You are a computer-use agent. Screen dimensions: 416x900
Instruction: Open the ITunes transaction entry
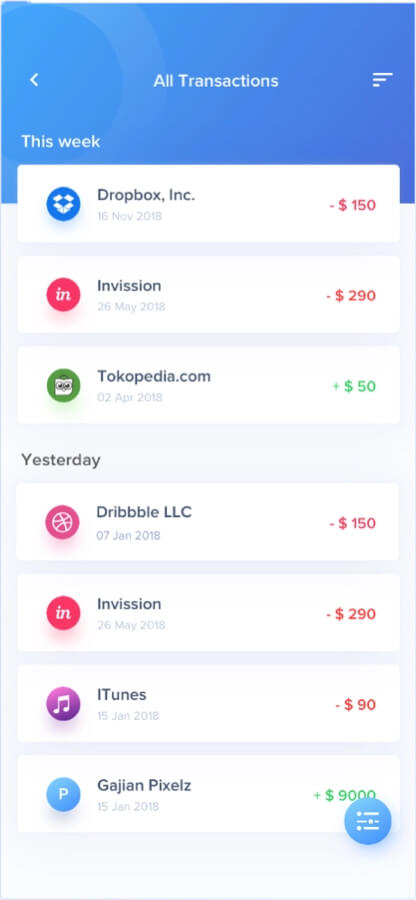(208, 703)
